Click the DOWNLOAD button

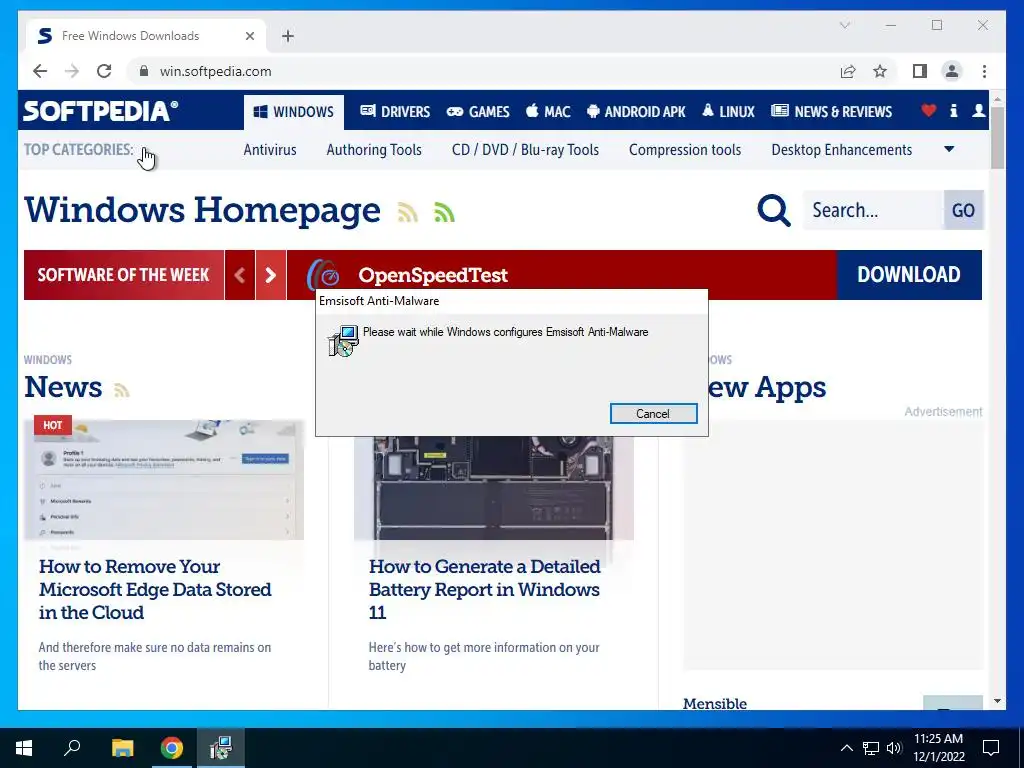(x=909, y=275)
